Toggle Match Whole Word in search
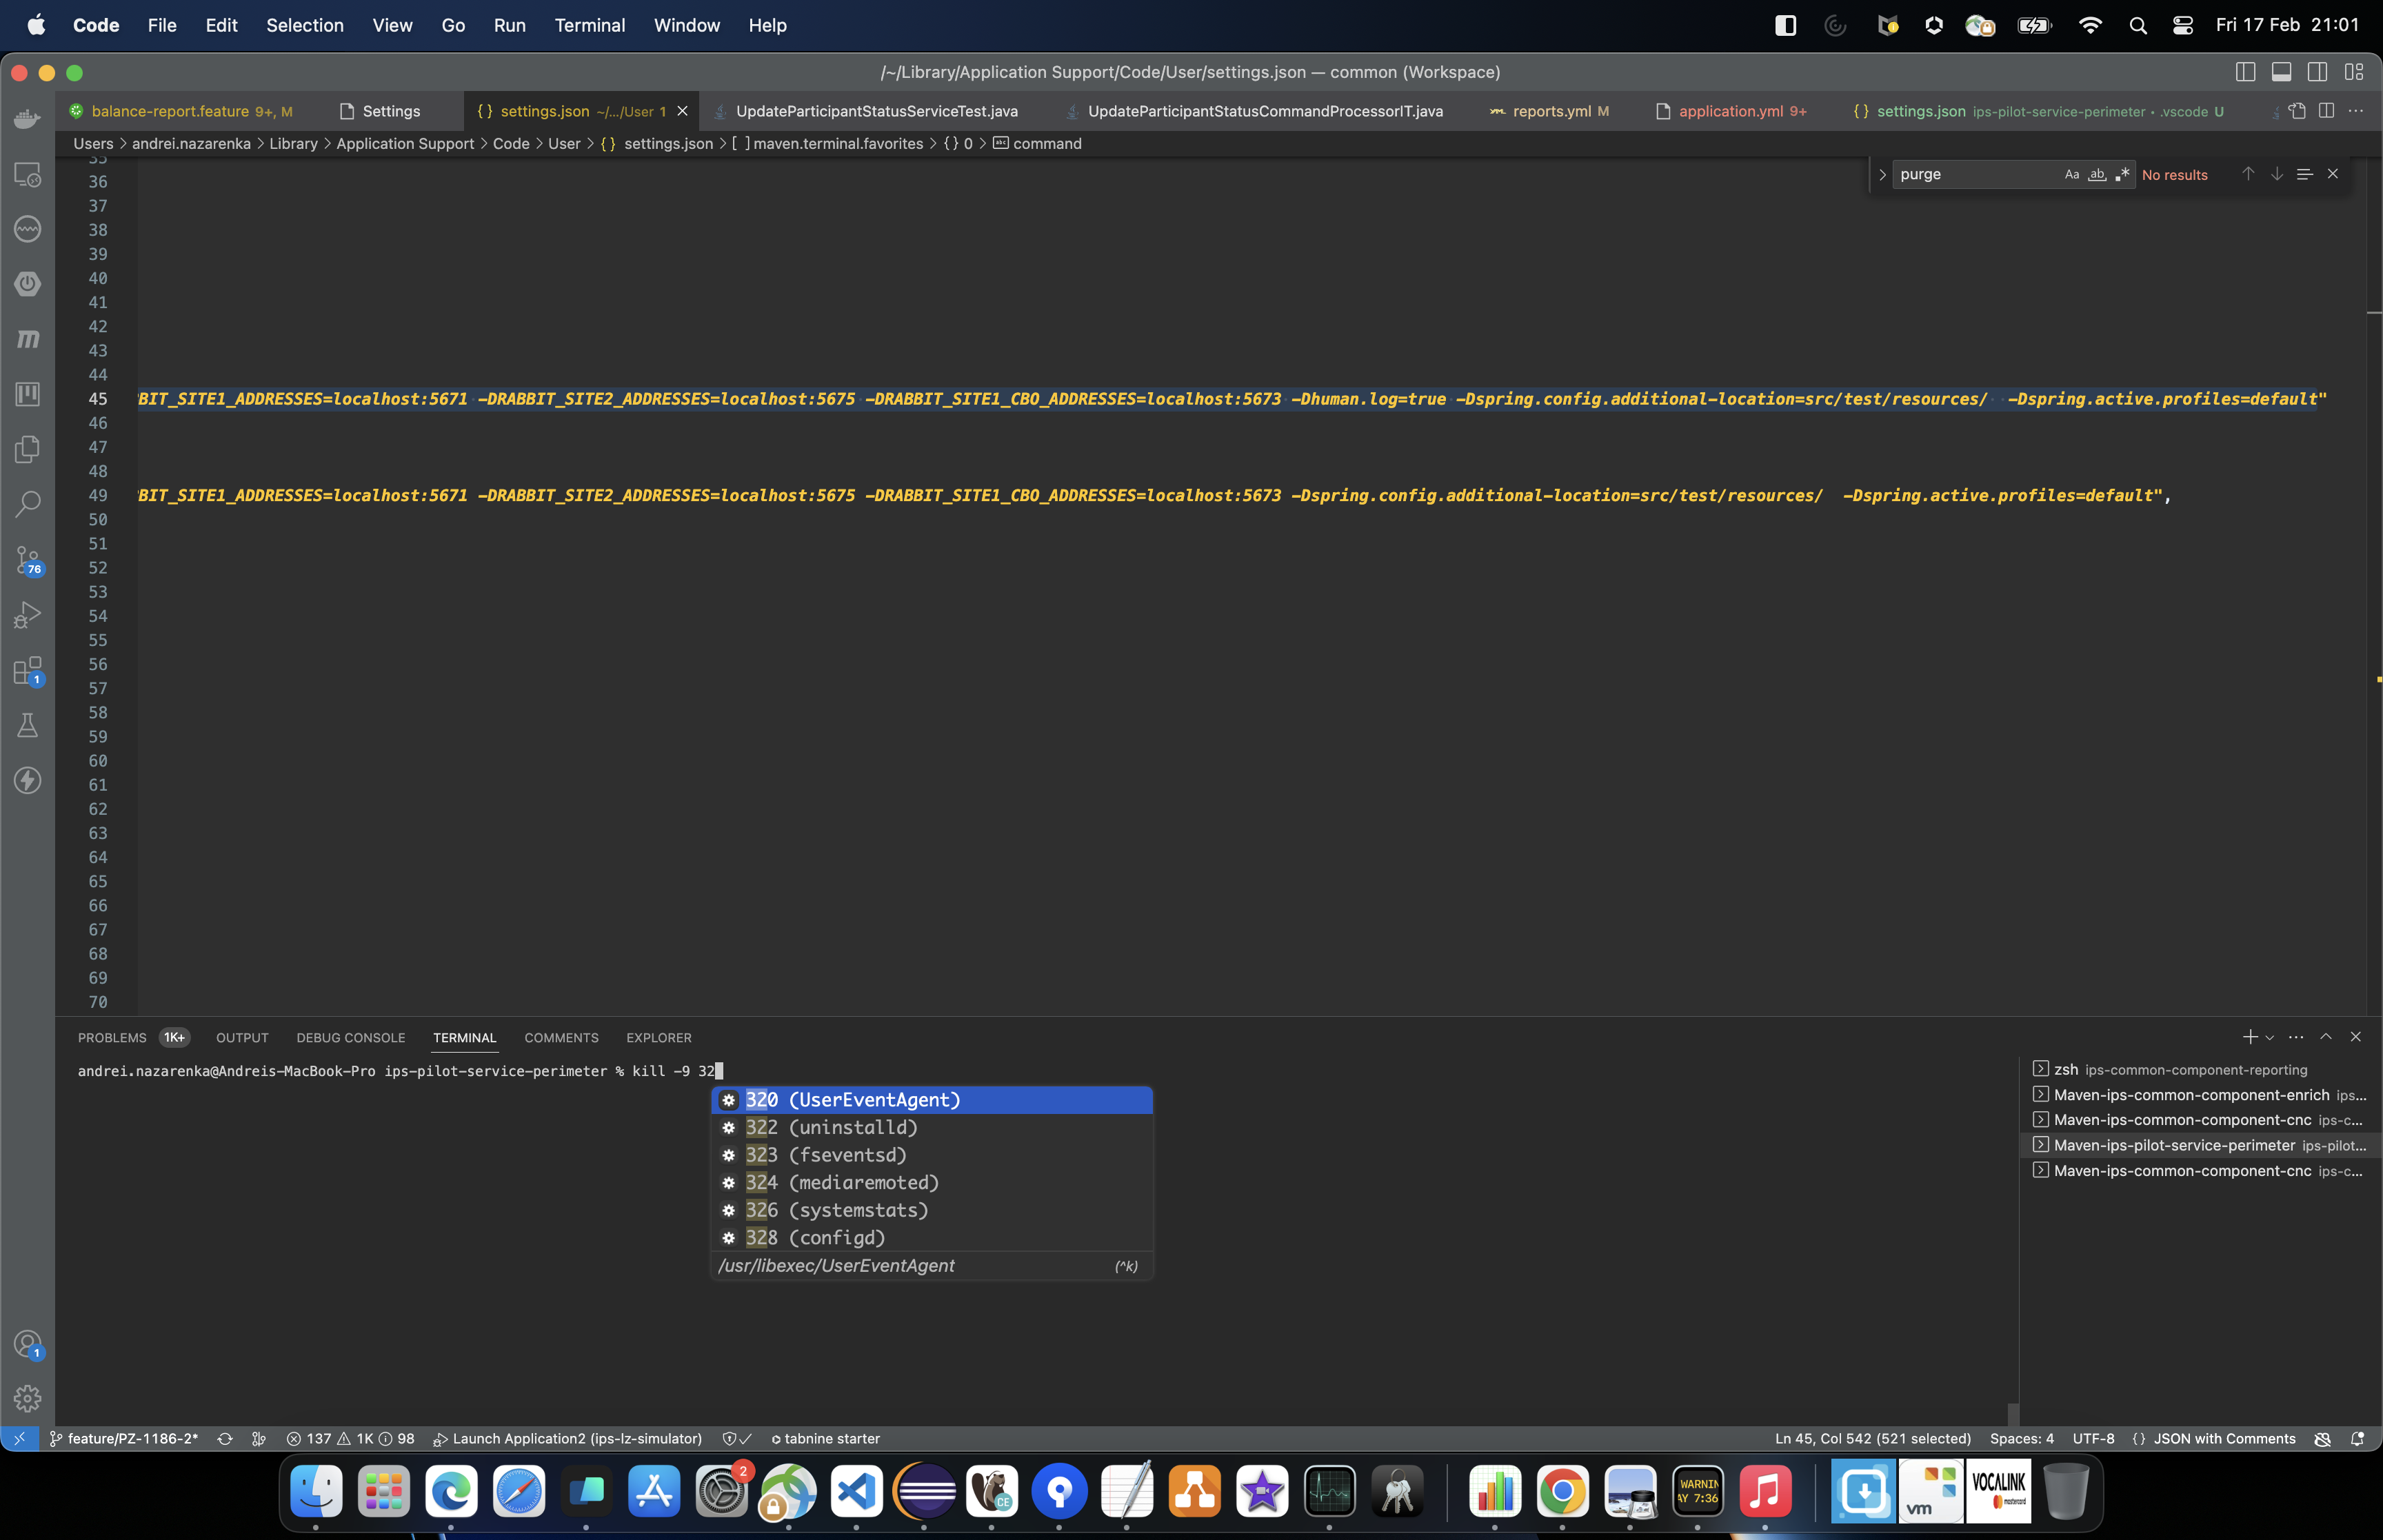 pos(2097,174)
